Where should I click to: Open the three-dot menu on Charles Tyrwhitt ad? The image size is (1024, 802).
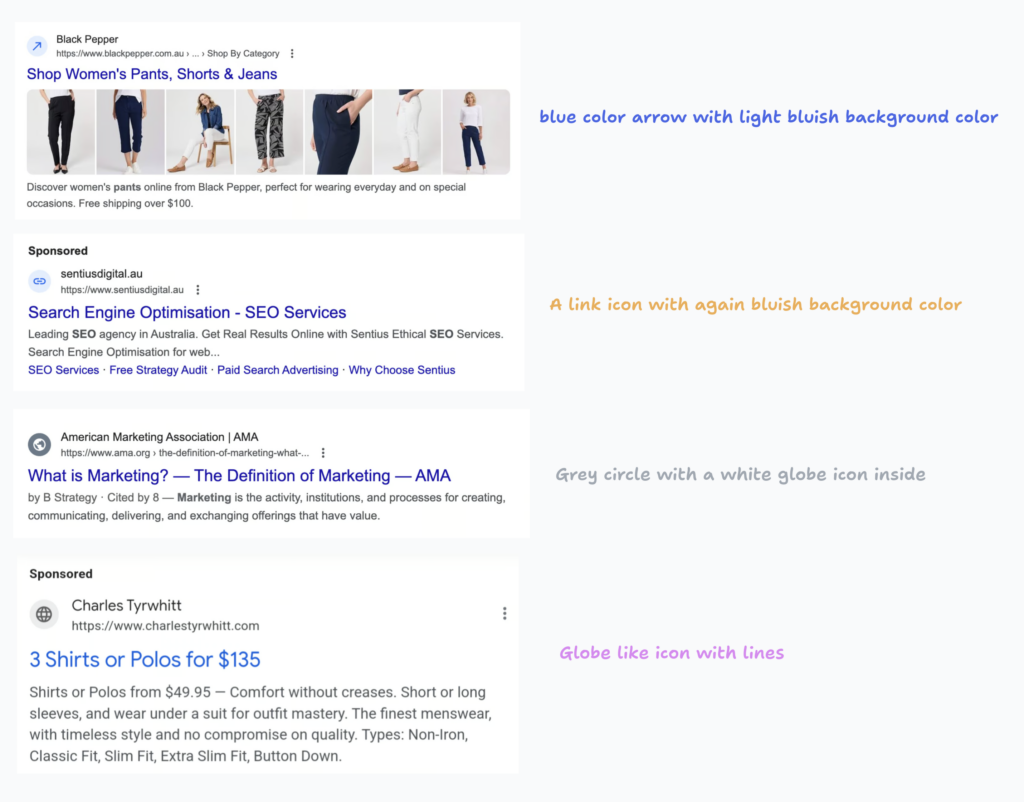504,613
